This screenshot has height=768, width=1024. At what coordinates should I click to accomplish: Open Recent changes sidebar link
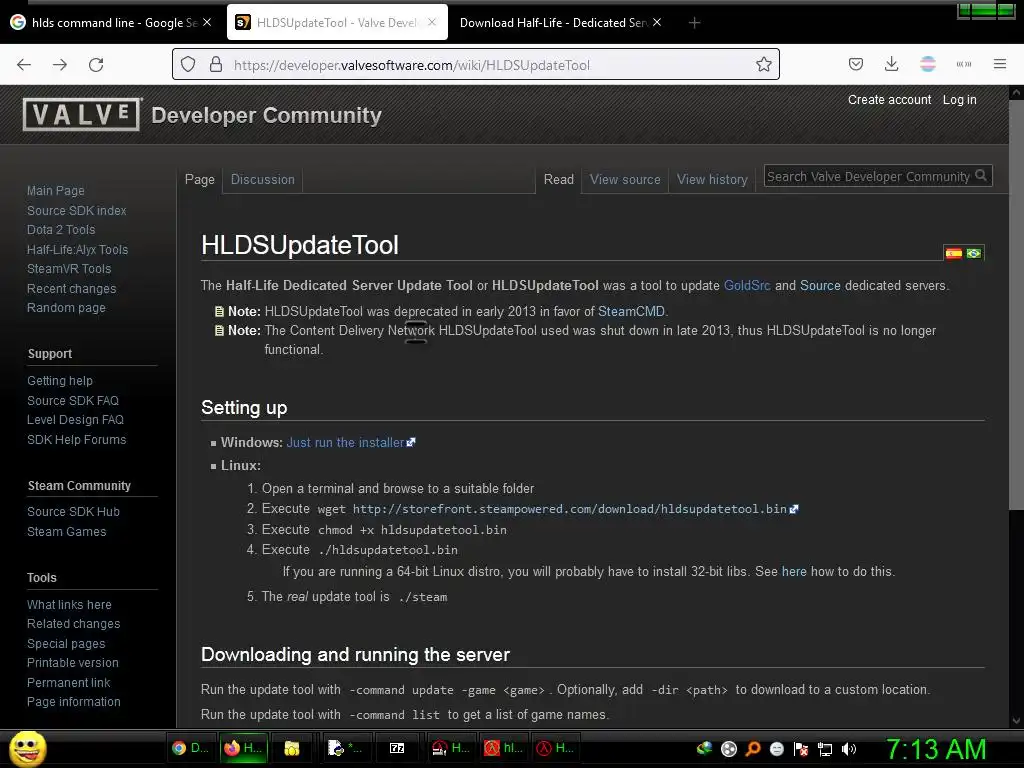71,289
